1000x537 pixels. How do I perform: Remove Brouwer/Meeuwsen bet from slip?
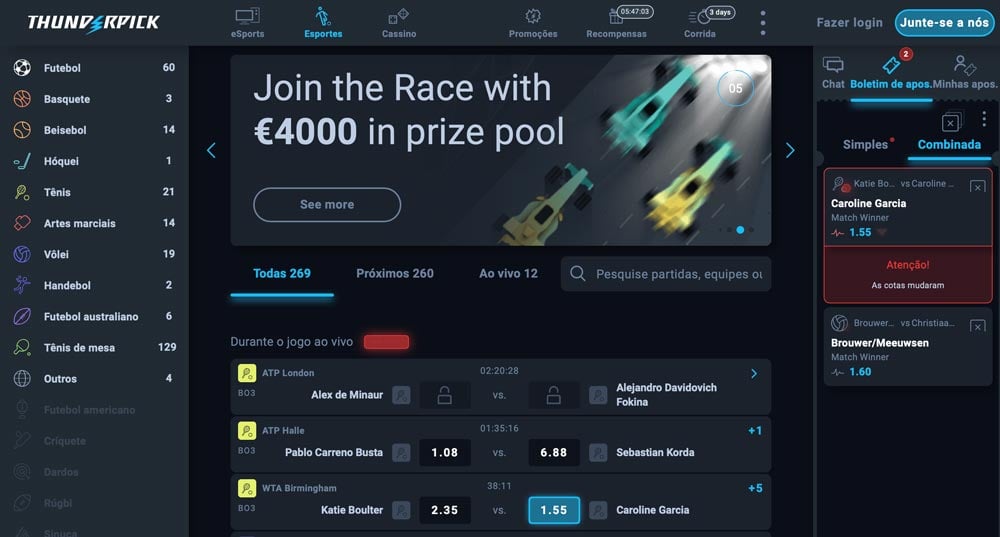(x=977, y=327)
